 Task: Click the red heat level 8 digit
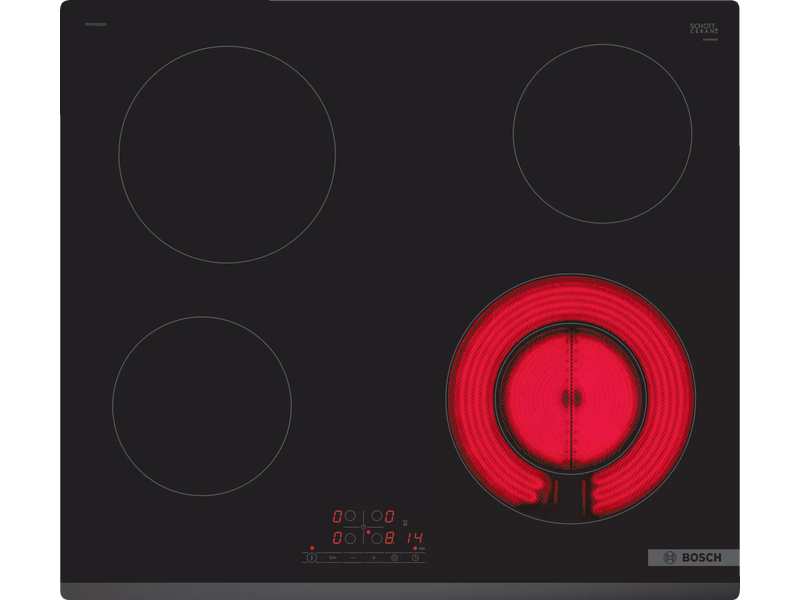[x=391, y=538]
